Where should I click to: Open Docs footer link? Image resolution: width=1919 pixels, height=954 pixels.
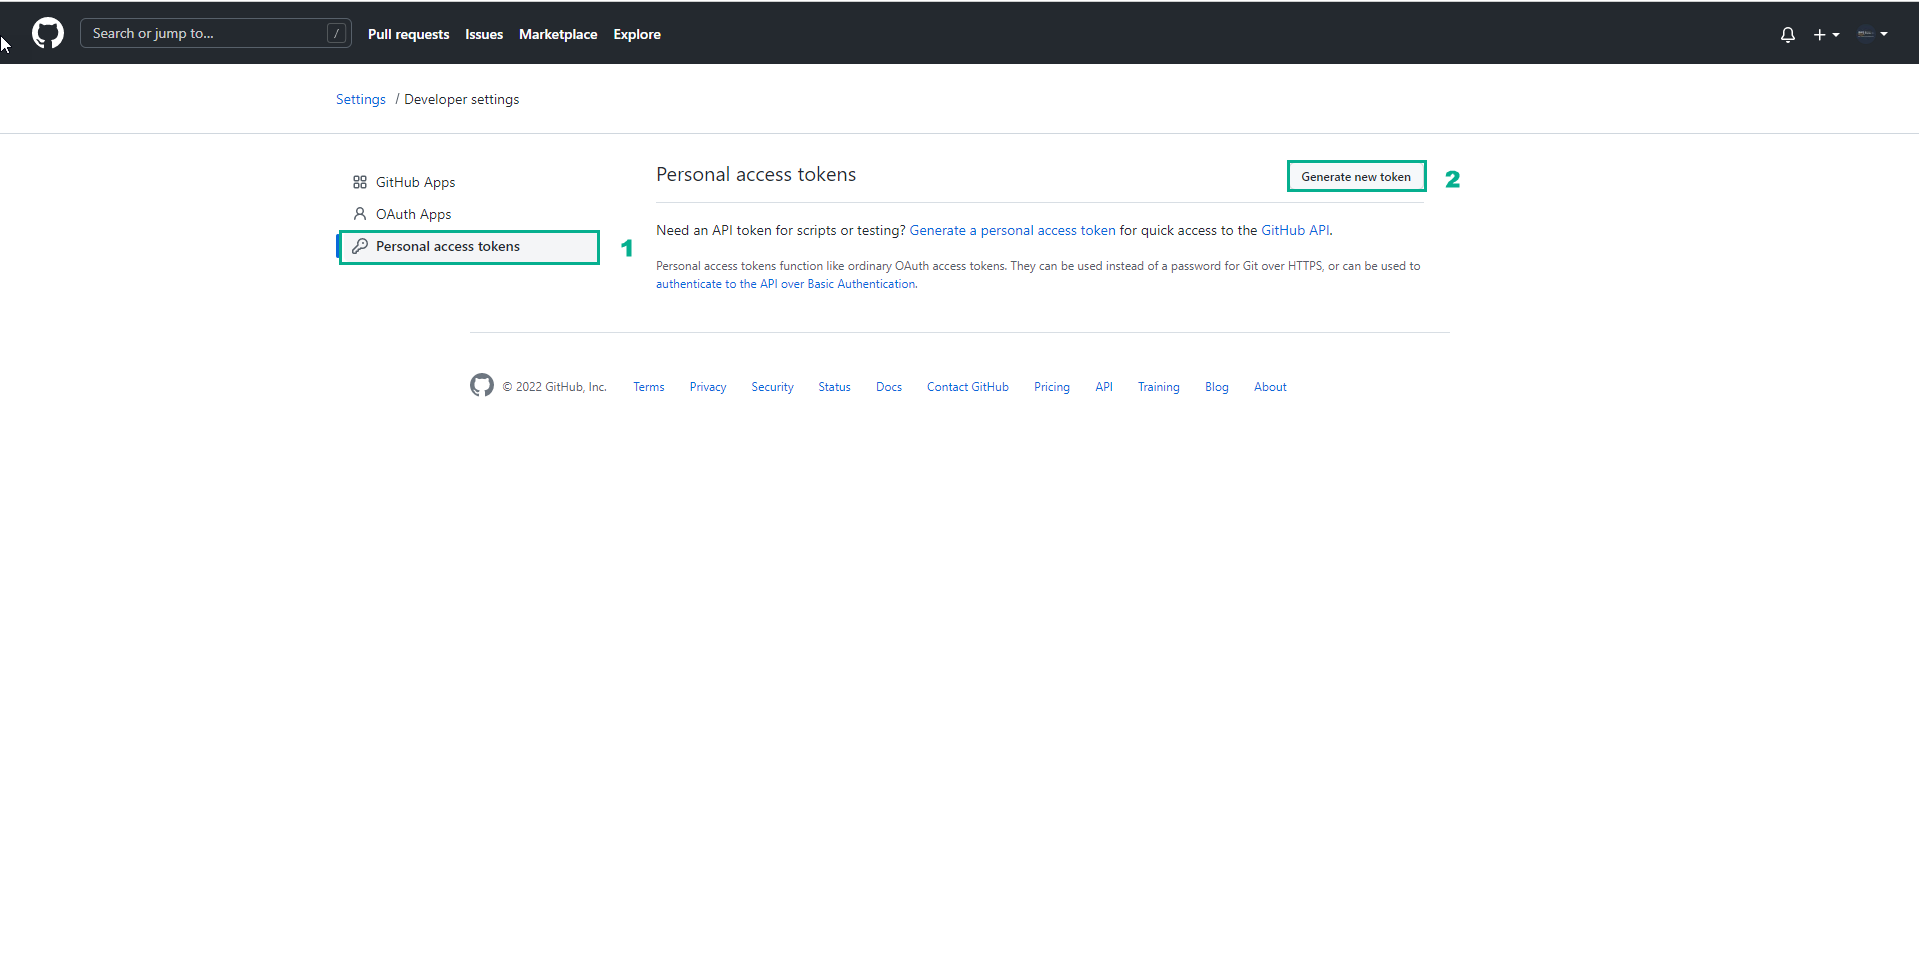(889, 387)
